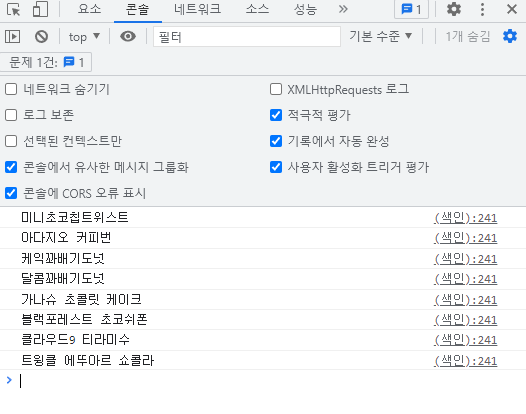Show the console sidebar panel icon

click(x=13, y=36)
